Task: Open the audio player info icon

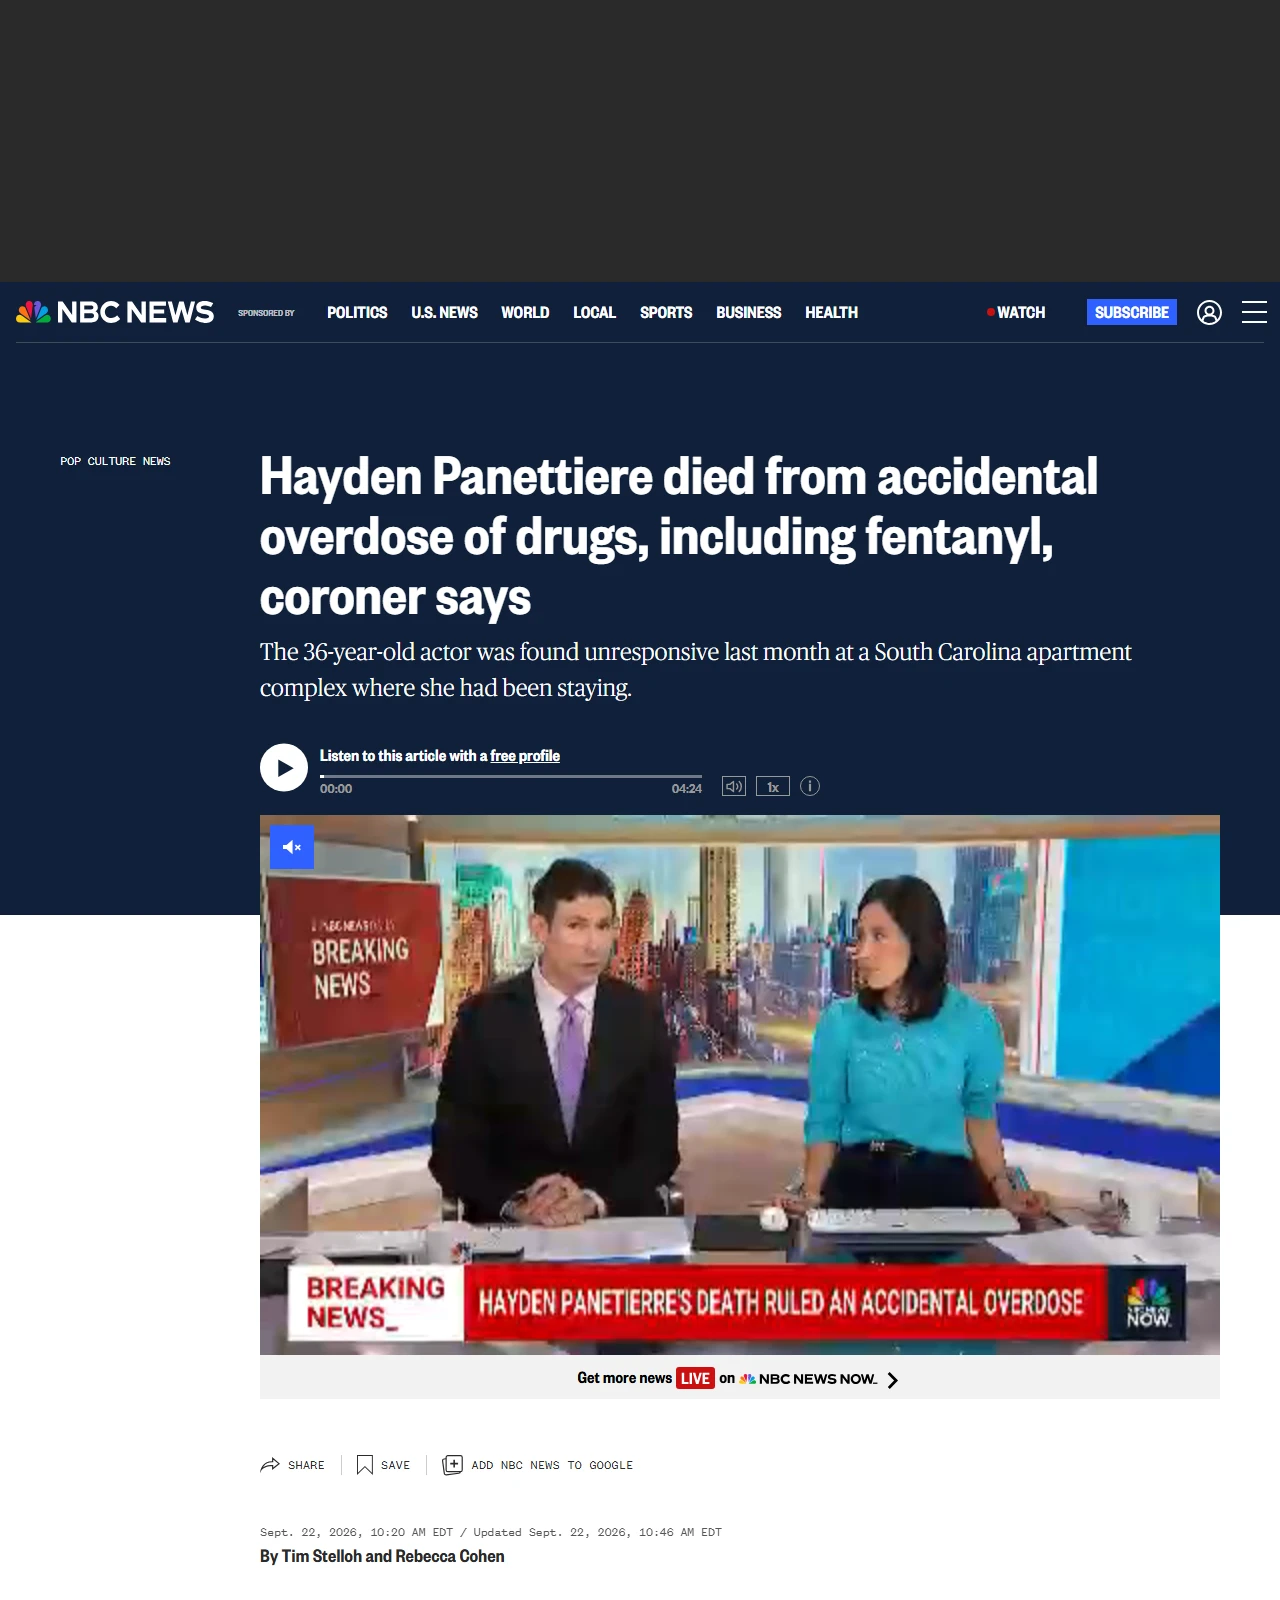Action: pyautogui.click(x=810, y=786)
